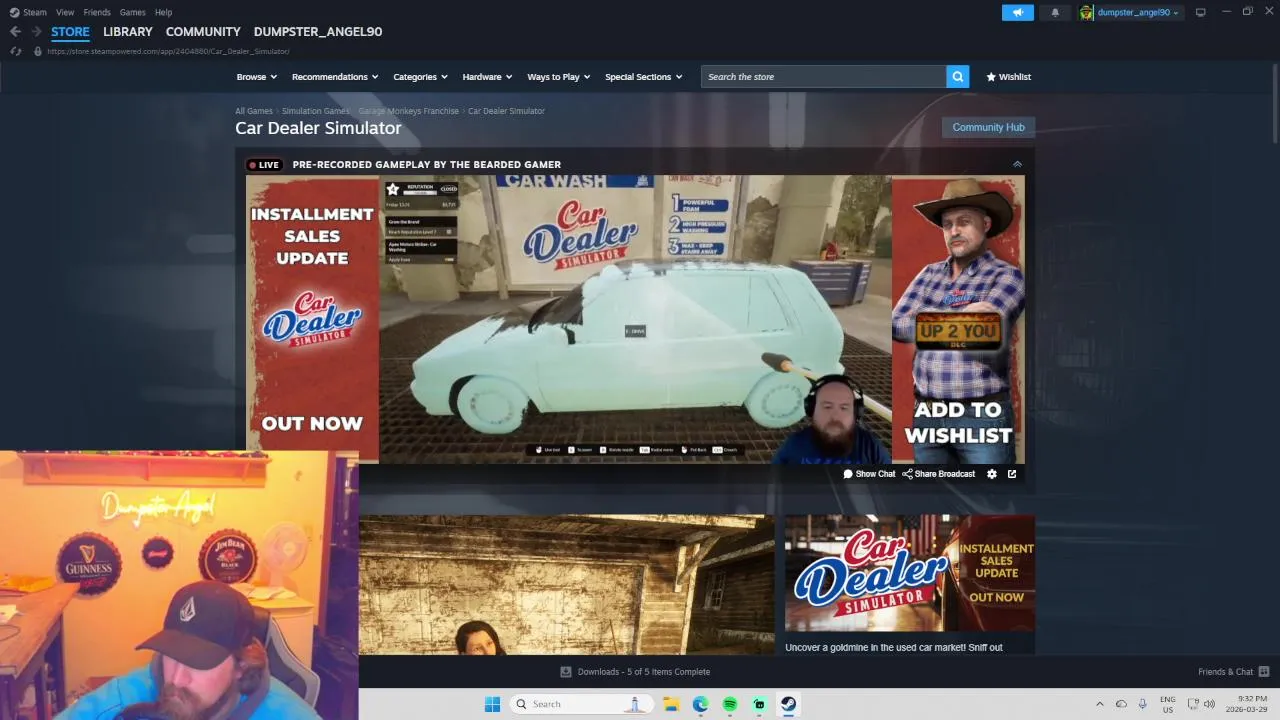
Task: Open the Steam menu
Action: 35,12
